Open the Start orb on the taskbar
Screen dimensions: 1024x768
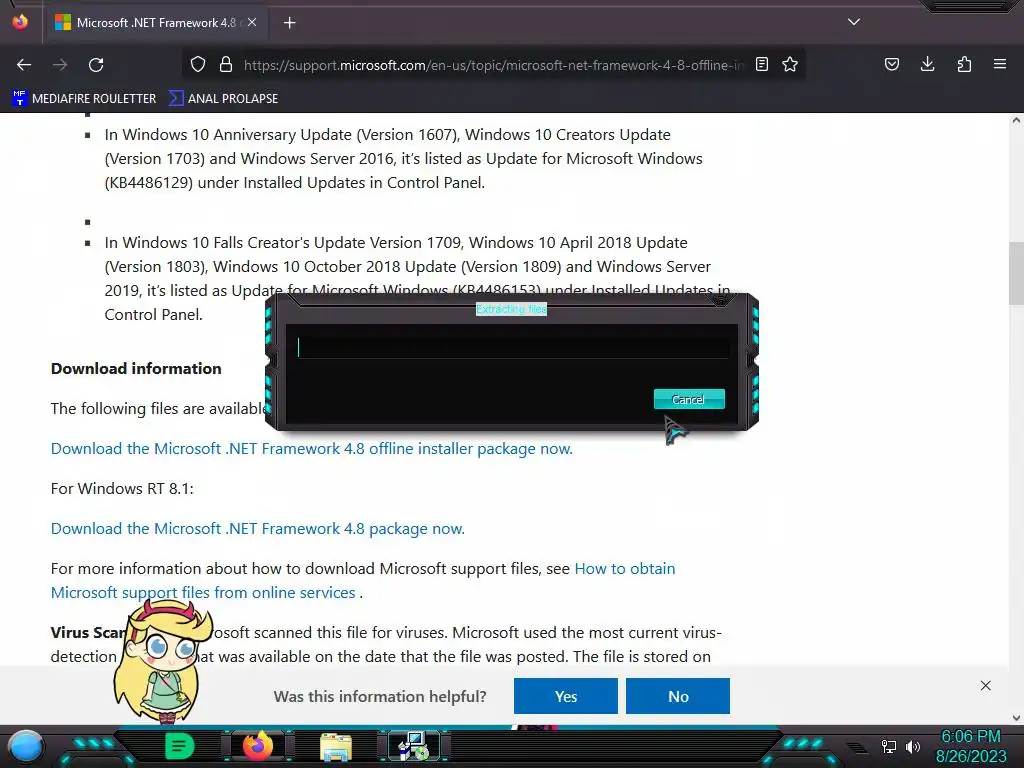tap(26, 746)
